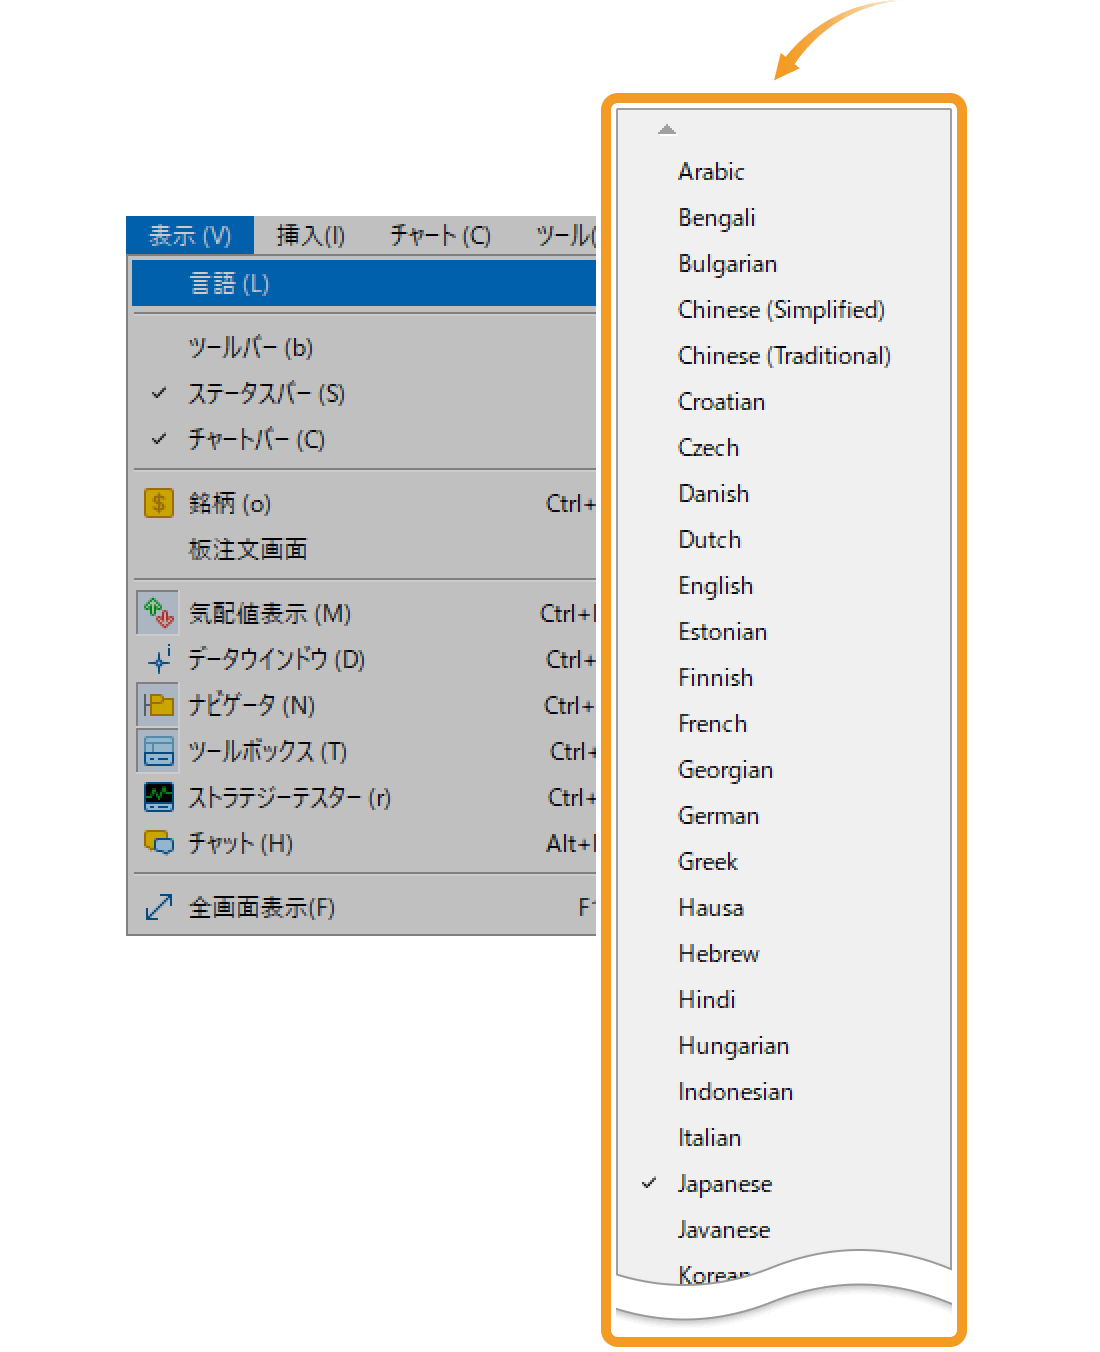Click the checkmark next to Japanese
Screen dimensions: 1100x1352
[651, 1183]
